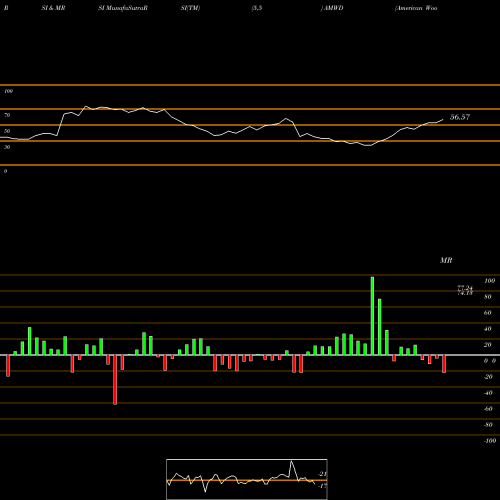Click the RSI axis label 50
500x500 pixels.
coord(7,131)
